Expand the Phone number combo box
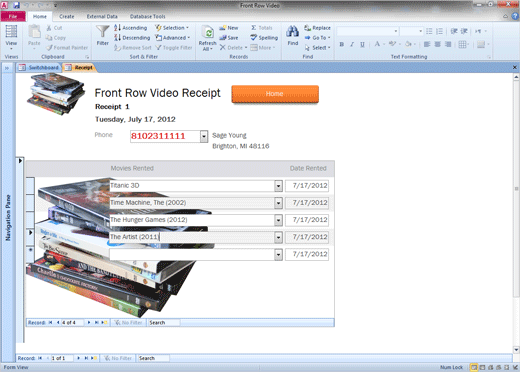 pyautogui.click(x=204, y=136)
